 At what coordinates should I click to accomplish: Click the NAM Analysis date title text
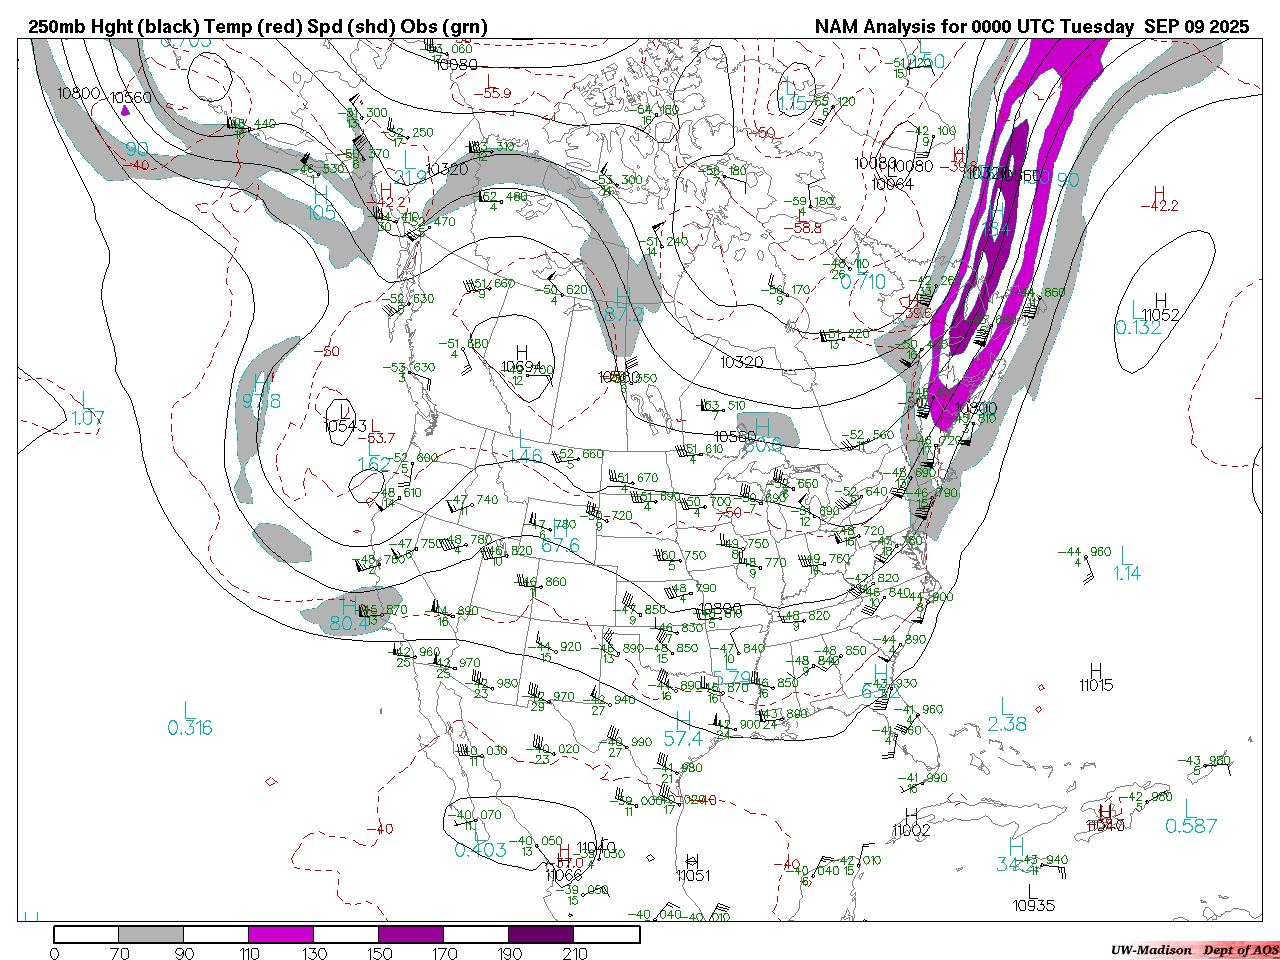pos(1031,27)
